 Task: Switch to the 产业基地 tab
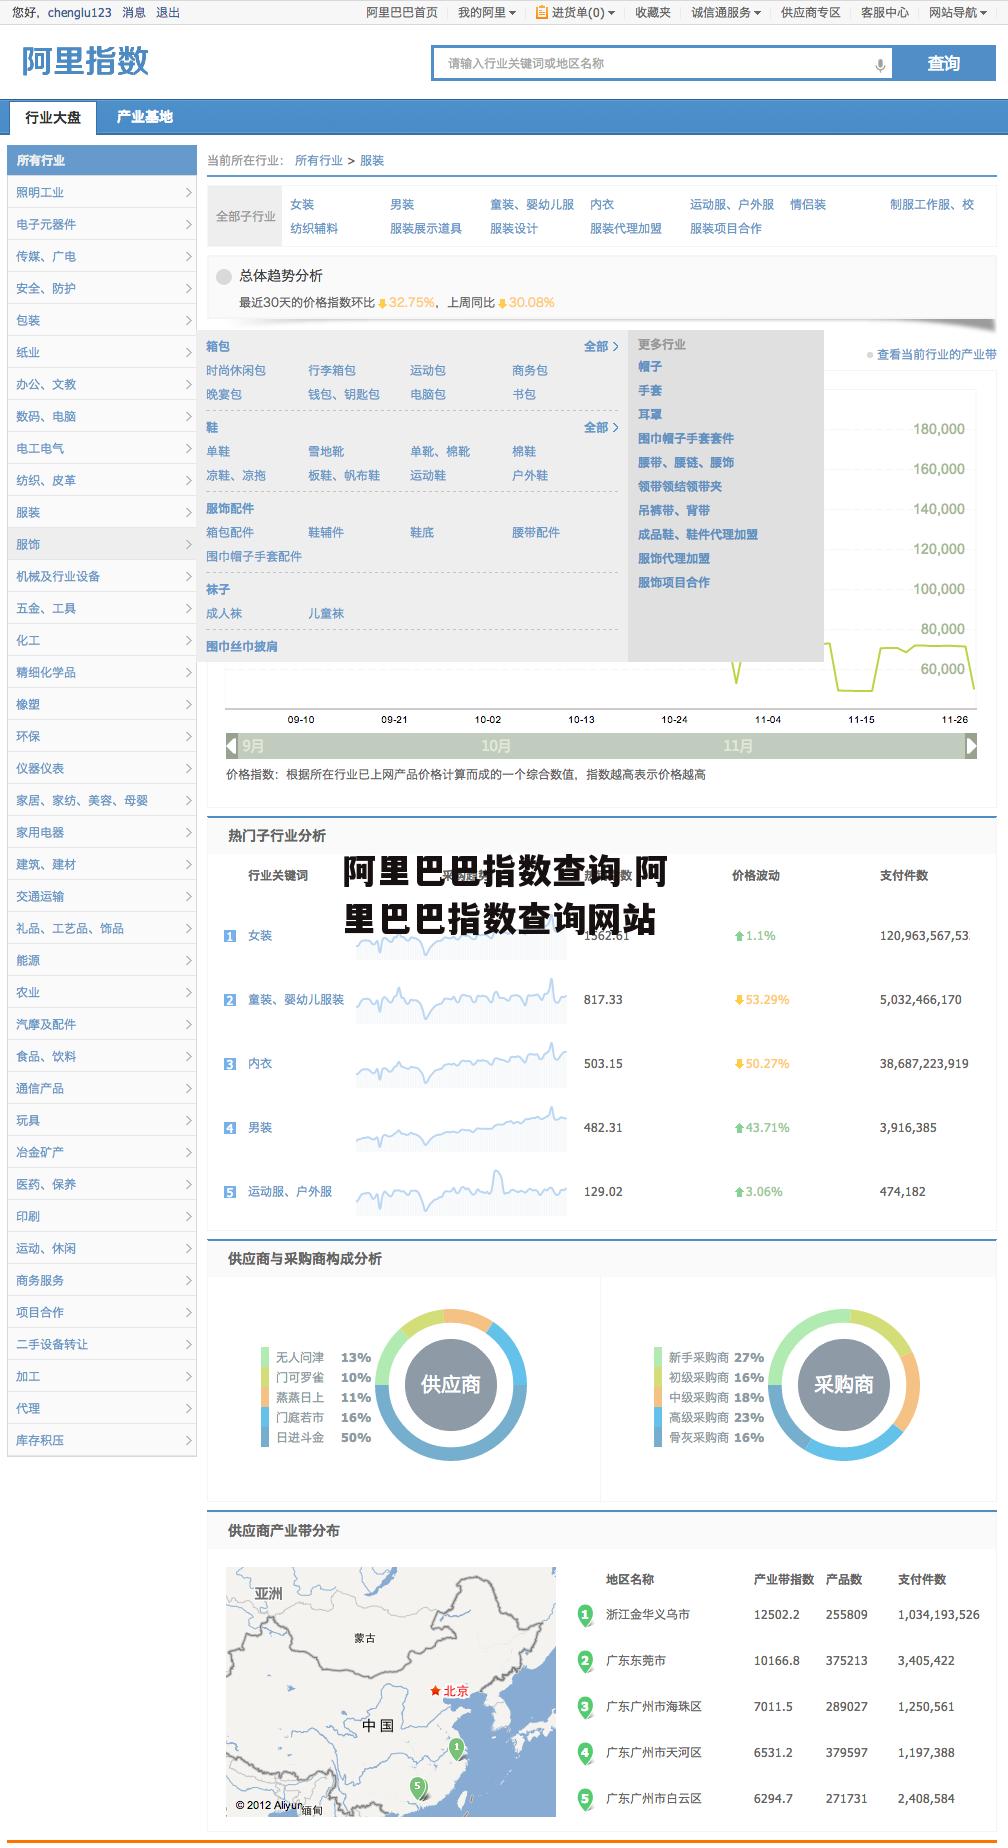tap(144, 117)
